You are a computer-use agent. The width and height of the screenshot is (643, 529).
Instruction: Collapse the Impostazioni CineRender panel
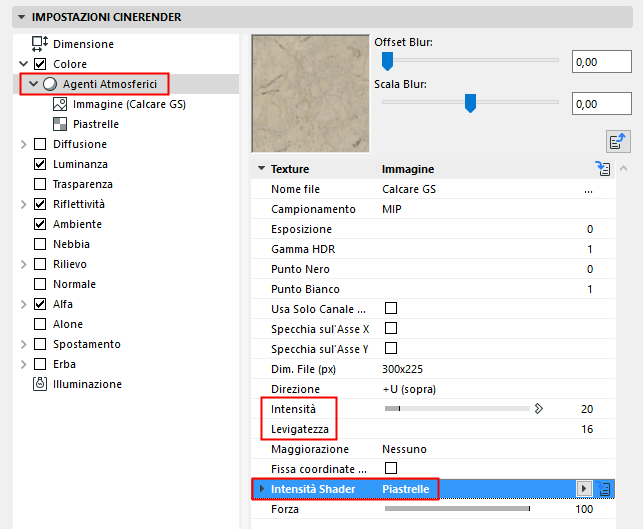click(x=22, y=17)
